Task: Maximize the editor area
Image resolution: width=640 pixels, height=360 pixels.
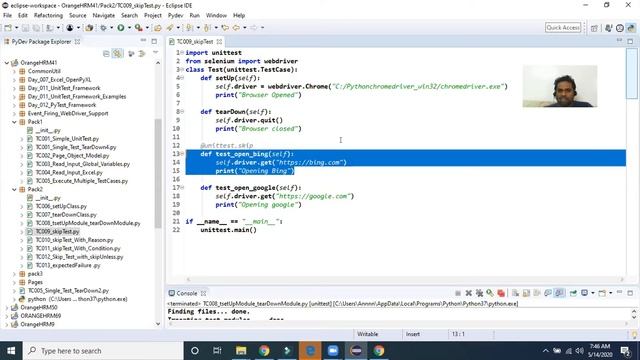Action: 631,41
